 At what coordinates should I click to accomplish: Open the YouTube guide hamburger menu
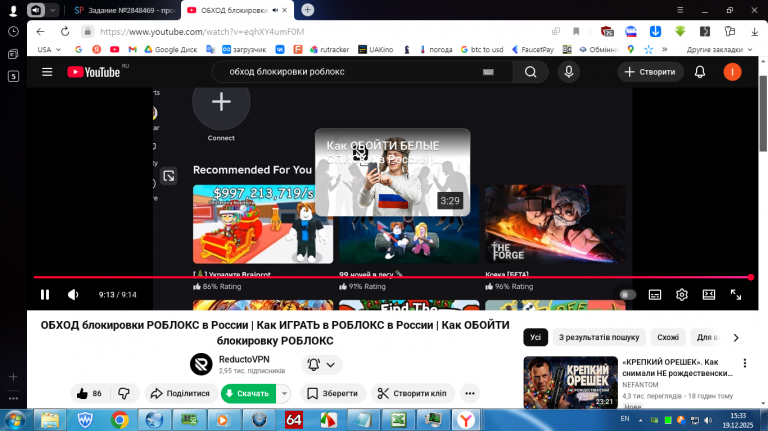click(x=47, y=72)
